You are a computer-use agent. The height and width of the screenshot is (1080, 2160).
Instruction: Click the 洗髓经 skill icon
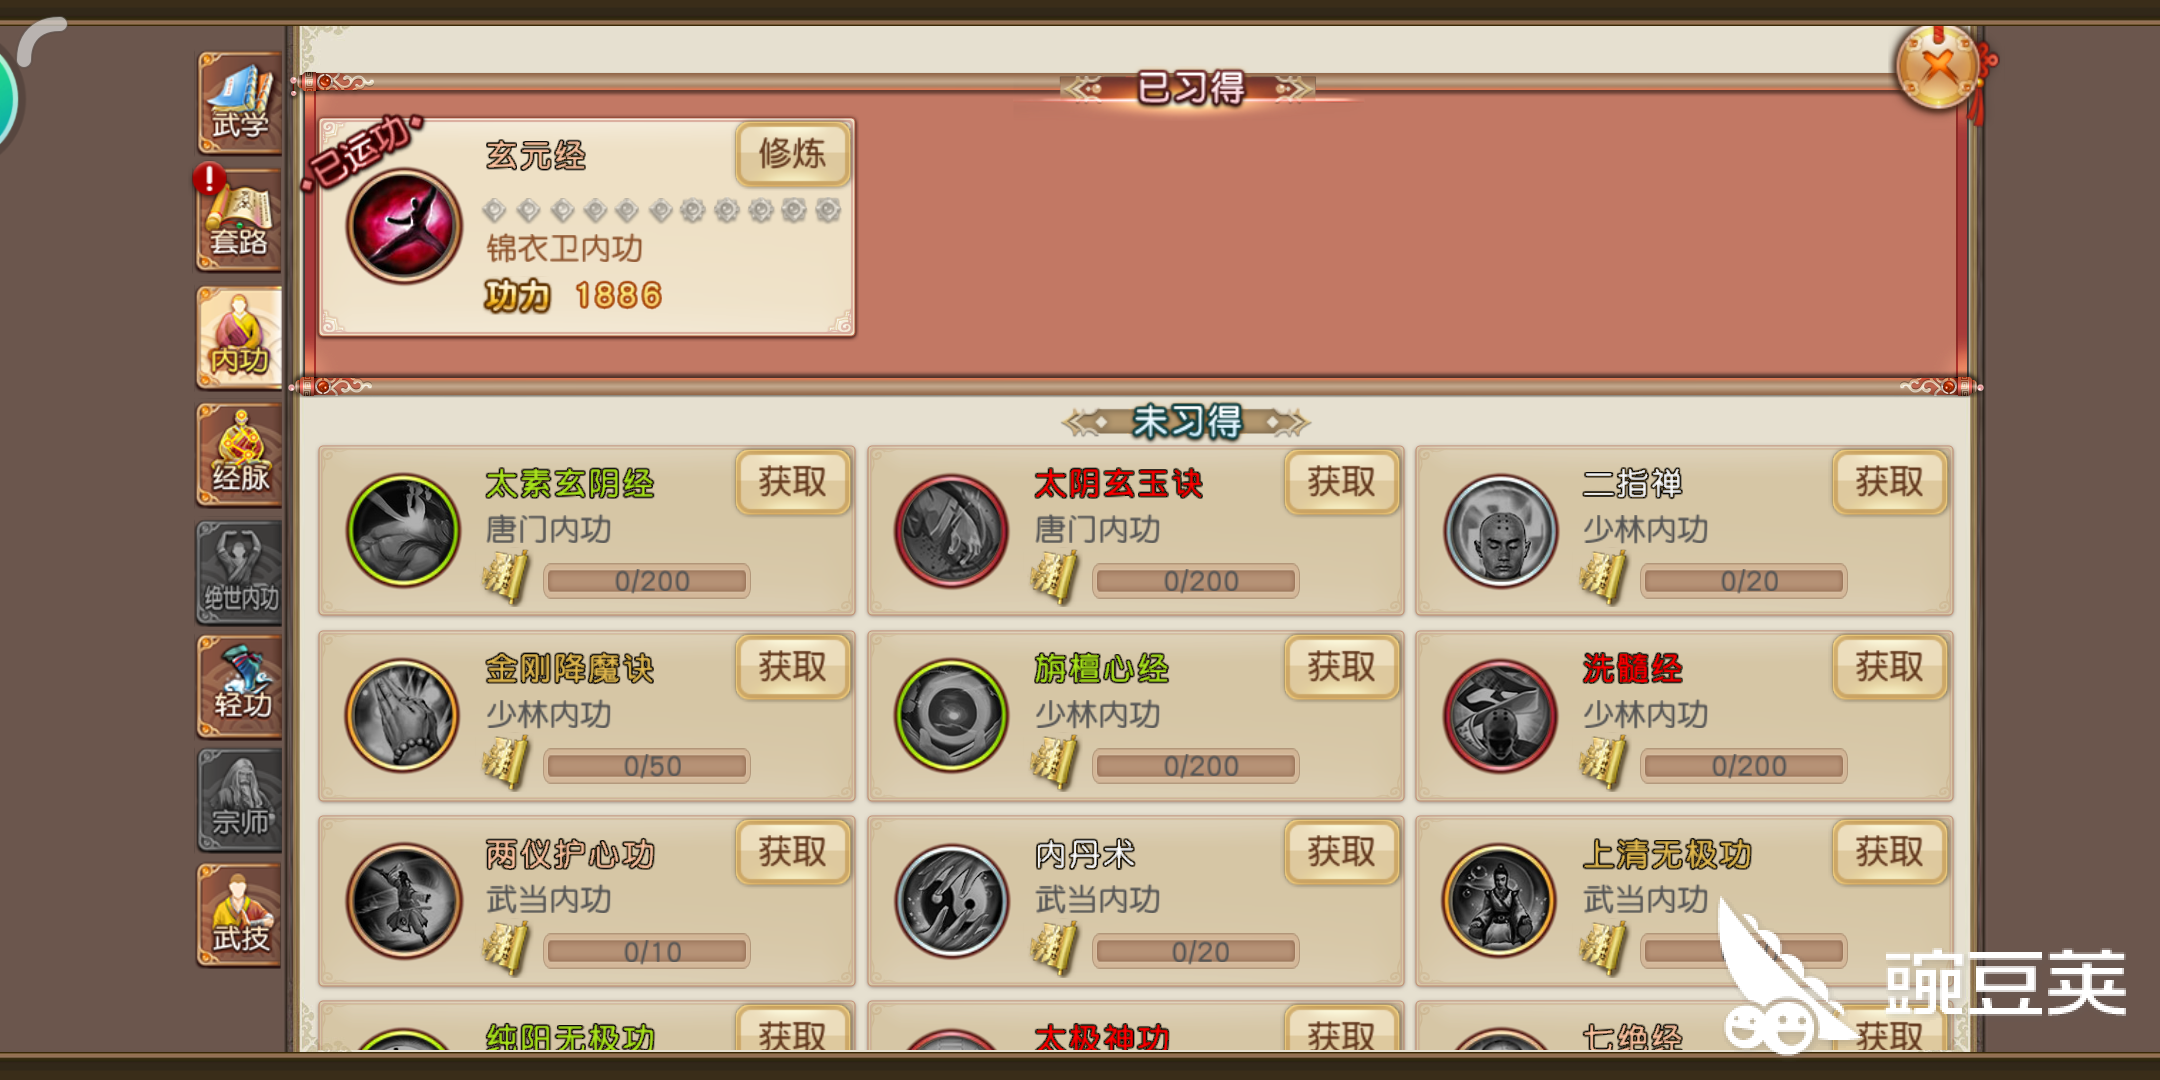point(1500,715)
